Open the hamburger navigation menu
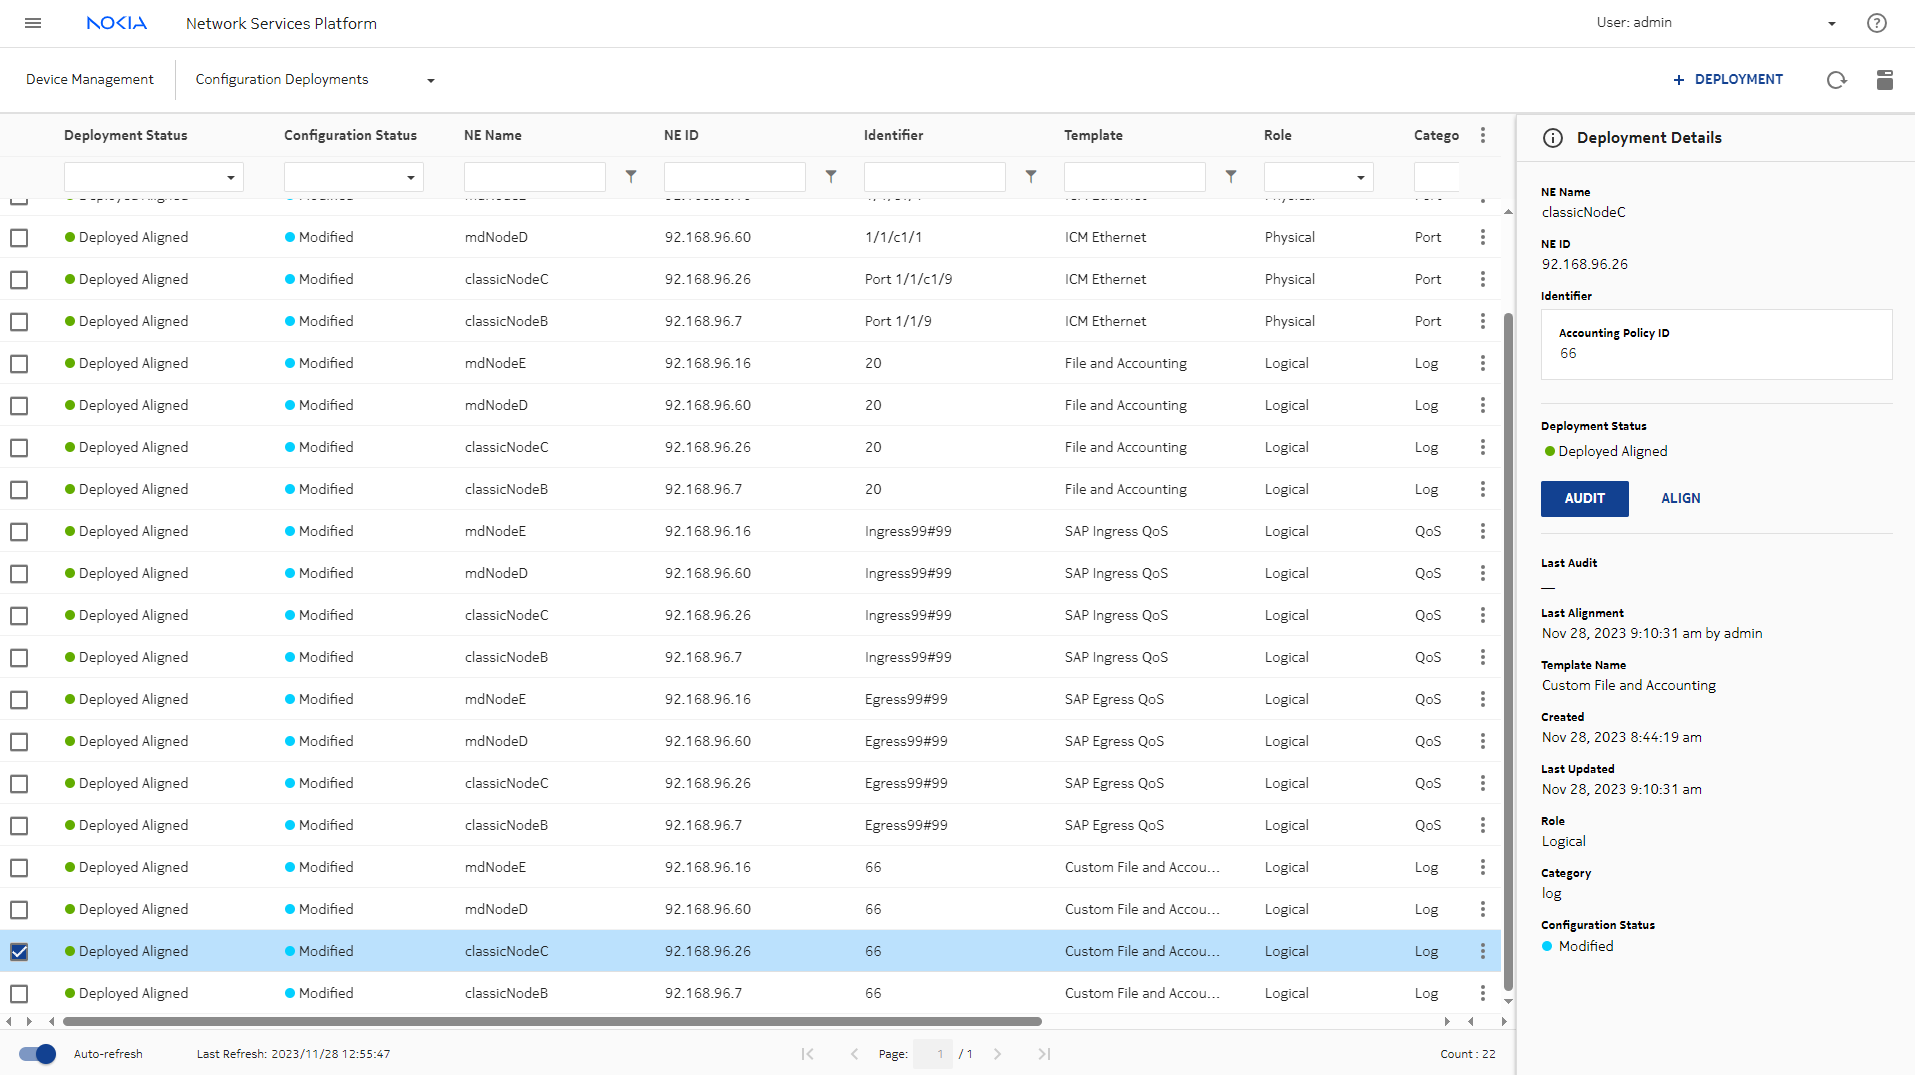 [x=33, y=23]
